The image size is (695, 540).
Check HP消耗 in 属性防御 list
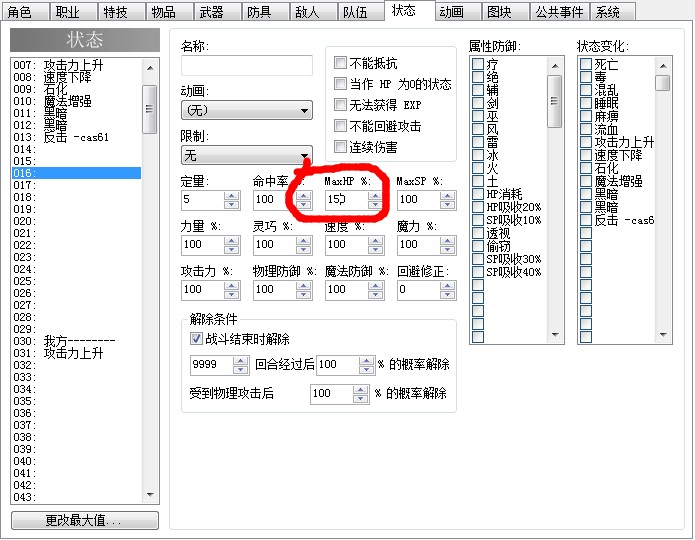(x=478, y=194)
